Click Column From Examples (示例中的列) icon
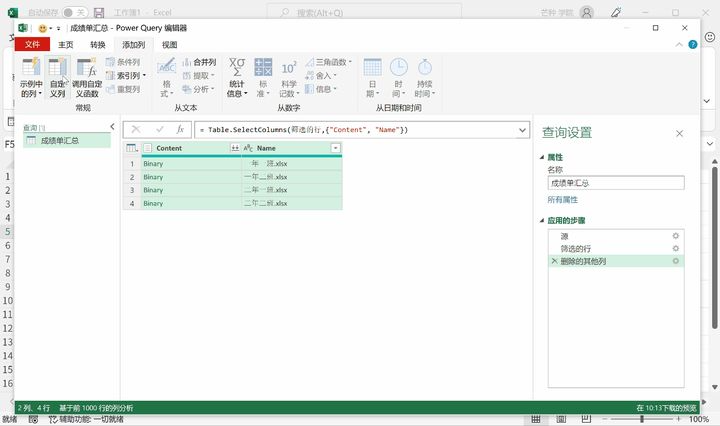This screenshot has width=720, height=426. (x=31, y=77)
